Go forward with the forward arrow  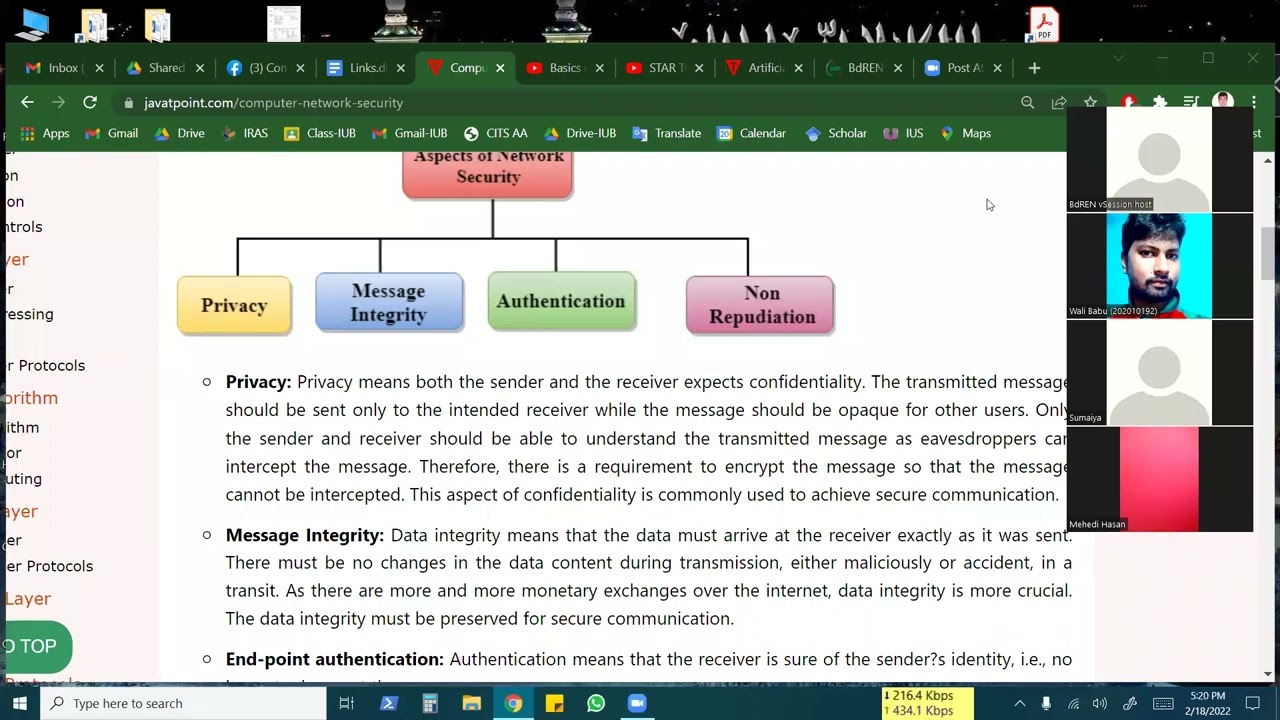click(58, 102)
